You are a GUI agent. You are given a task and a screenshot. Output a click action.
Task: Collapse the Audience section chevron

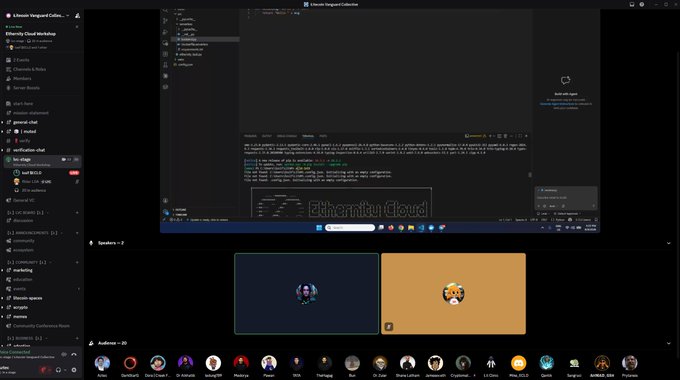pos(669,343)
